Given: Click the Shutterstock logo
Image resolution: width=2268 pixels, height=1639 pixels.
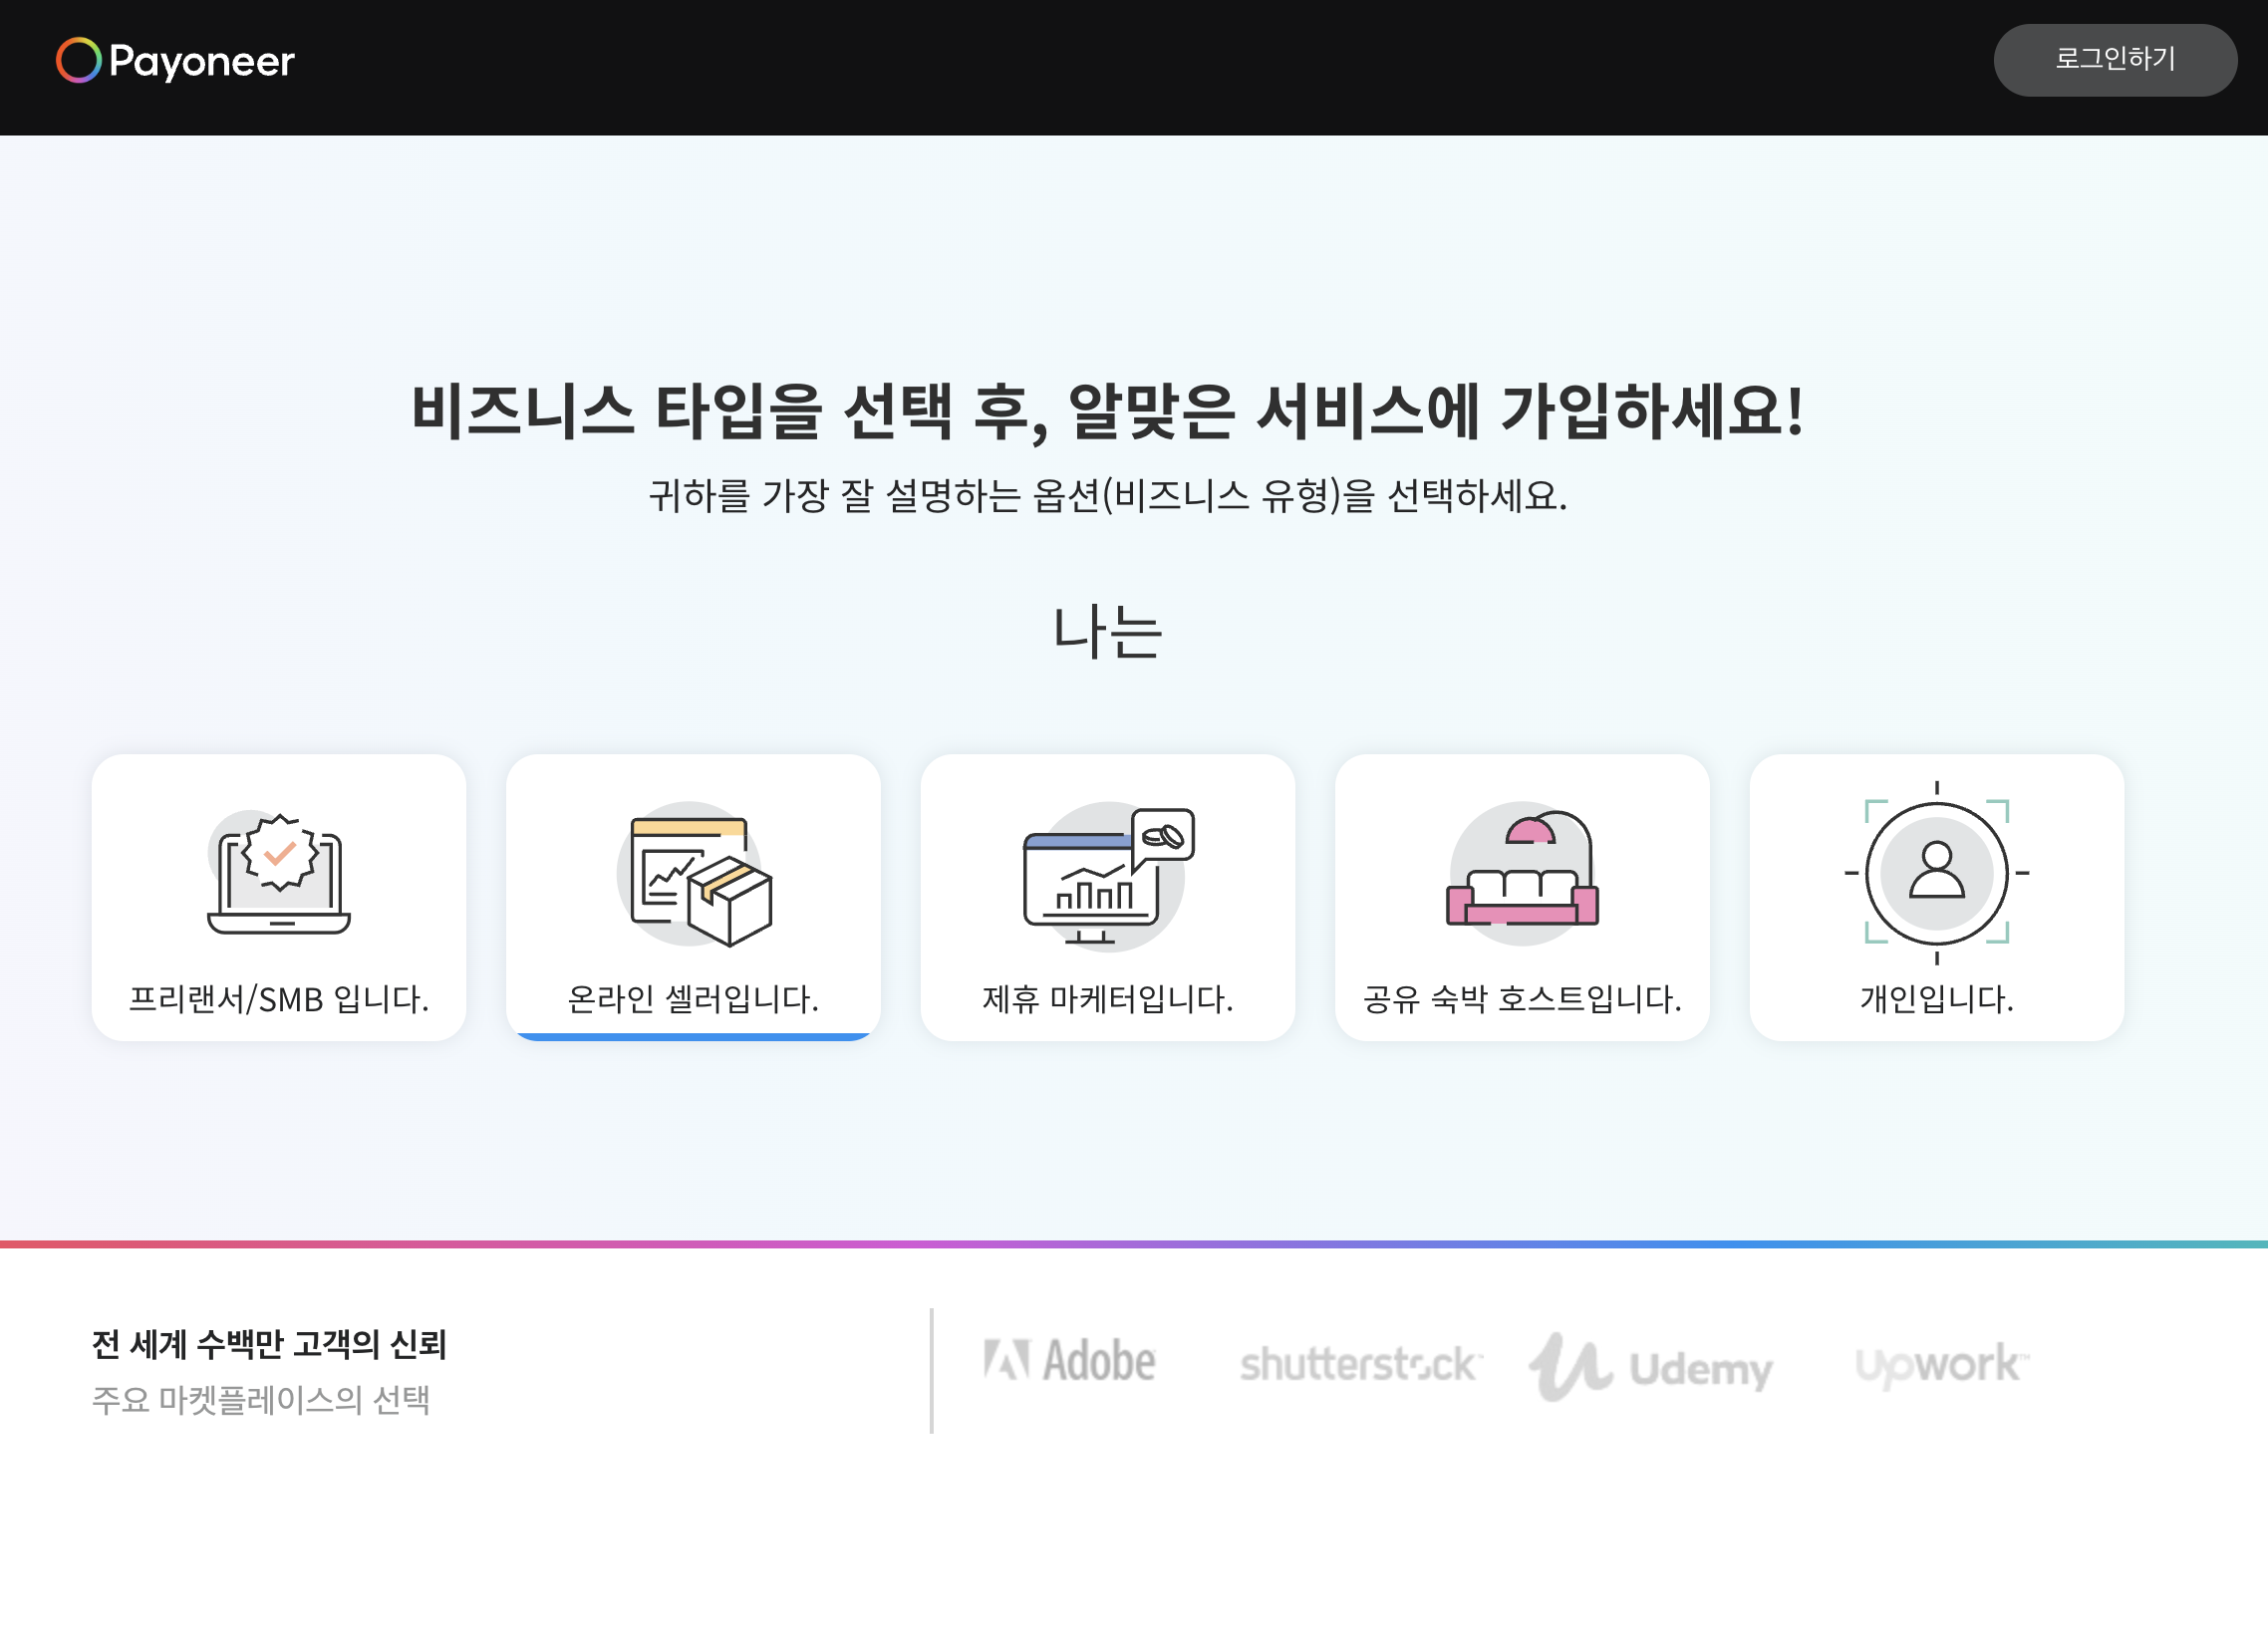Looking at the screenshot, I should point(1358,1365).
